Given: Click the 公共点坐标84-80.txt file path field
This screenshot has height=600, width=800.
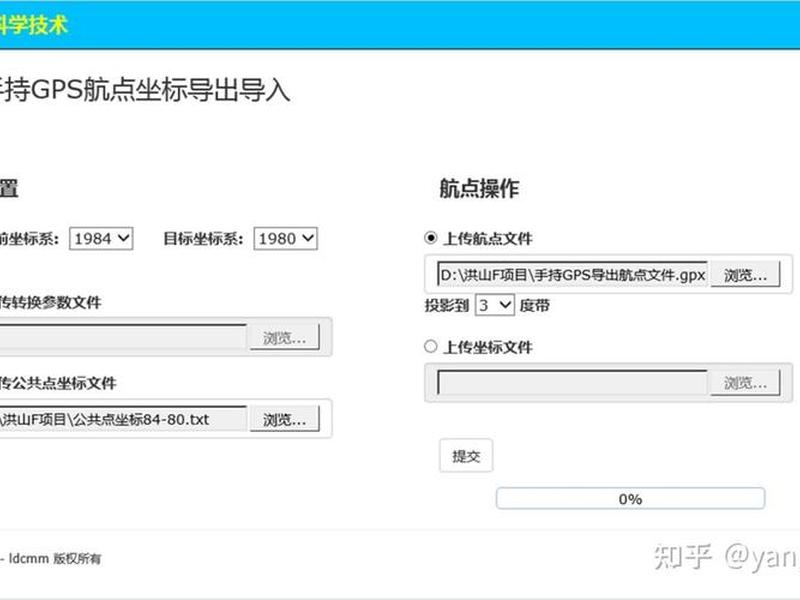Looking at the screenshot, I should pyautogui.click(x=122, y=419).
